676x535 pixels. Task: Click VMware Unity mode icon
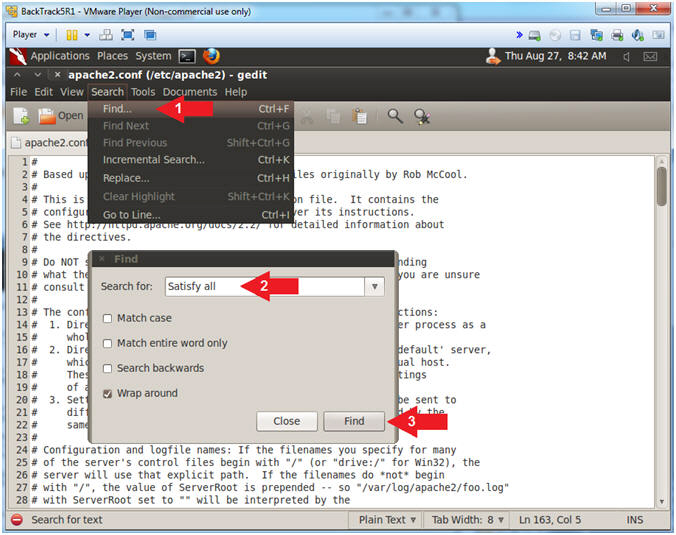(150, 35)
